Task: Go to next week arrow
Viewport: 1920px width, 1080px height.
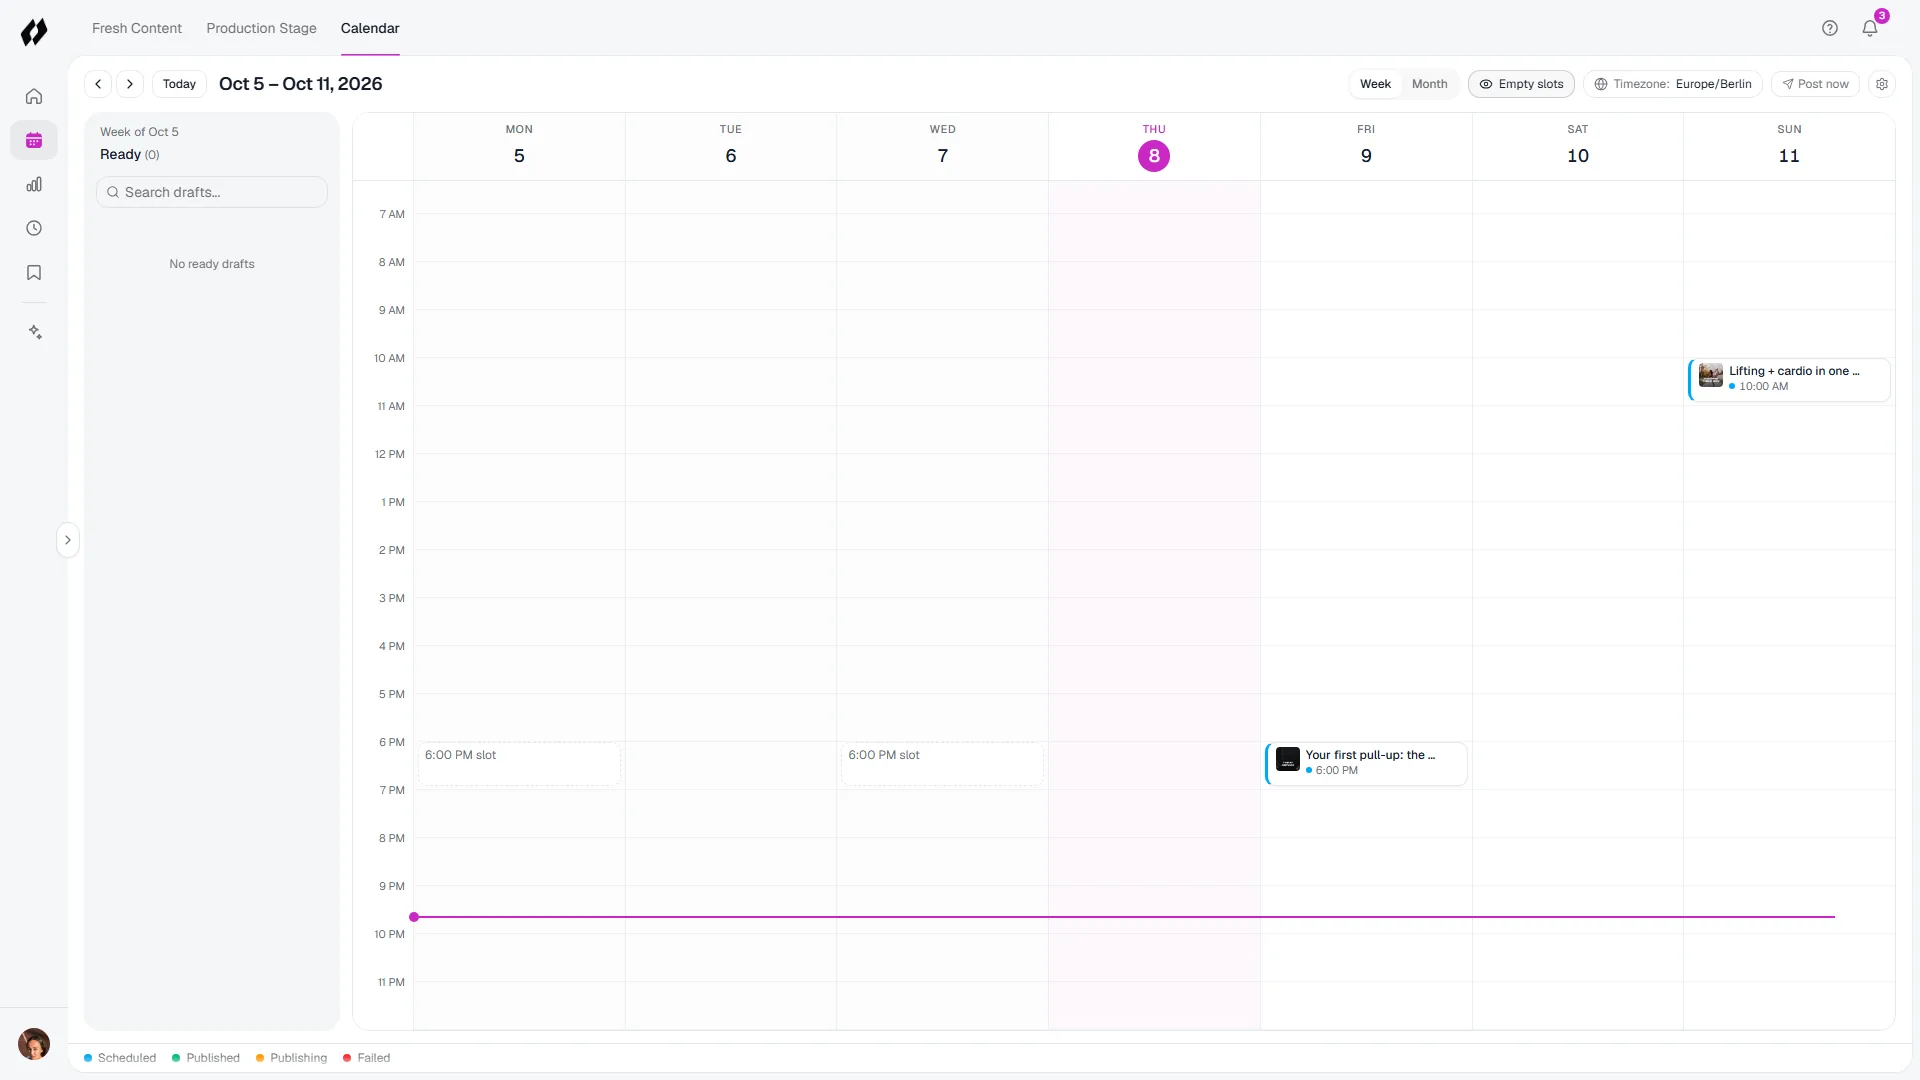Action: (x=130, y=84)
